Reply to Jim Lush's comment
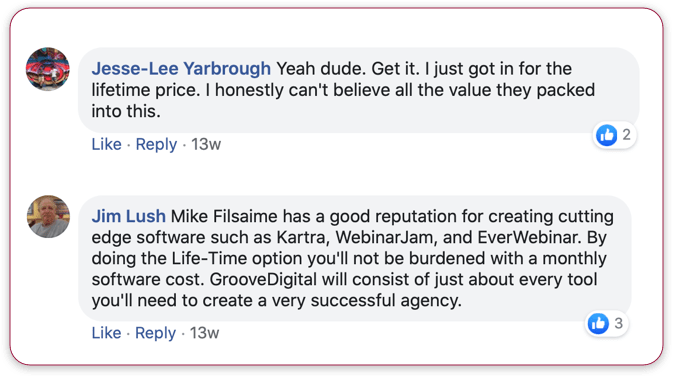This screenshot has height=377, width=673. click(155, 333)
